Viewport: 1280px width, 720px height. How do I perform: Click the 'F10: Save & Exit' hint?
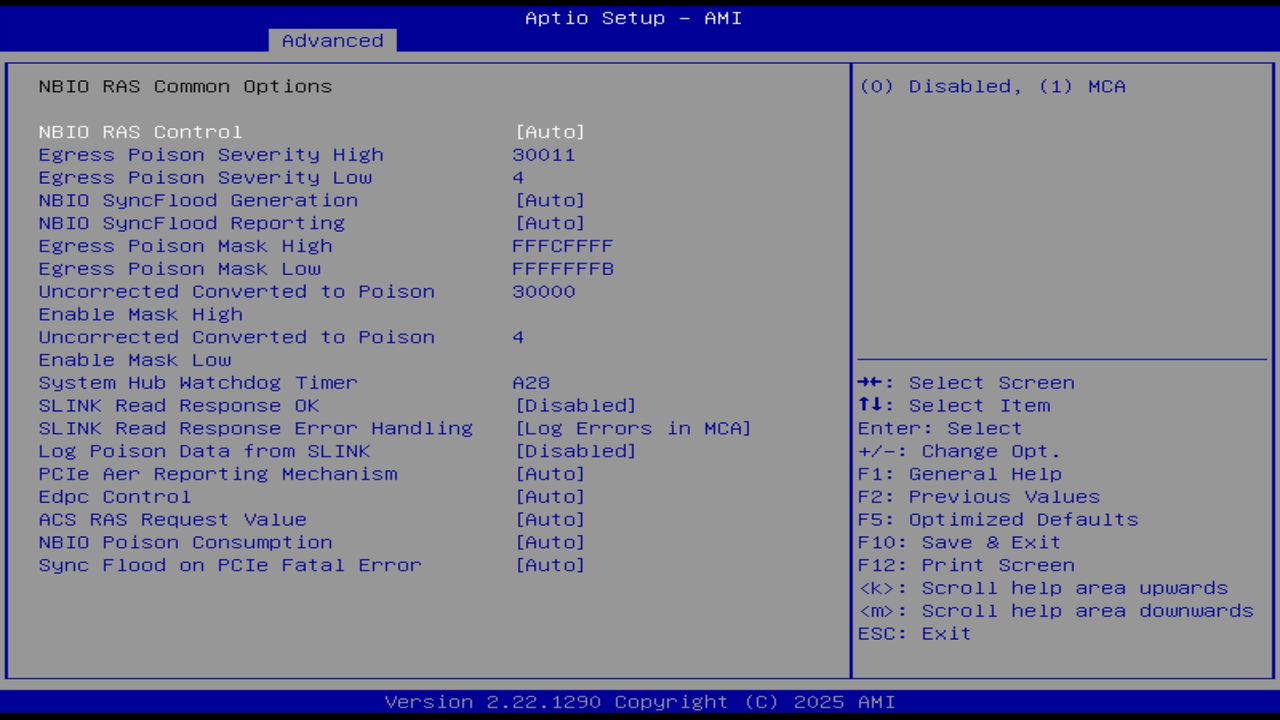[960, 543]
